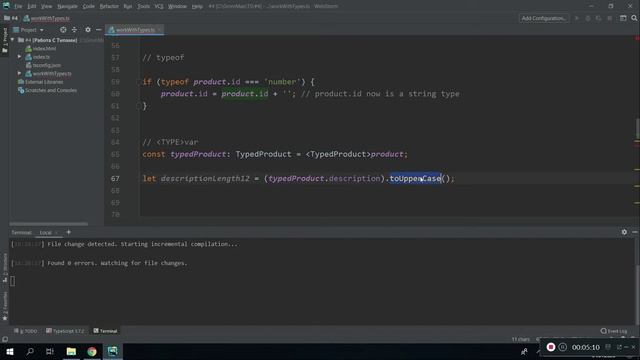
Task: Click Add Configuration button
Action: (x=544, y=18)
